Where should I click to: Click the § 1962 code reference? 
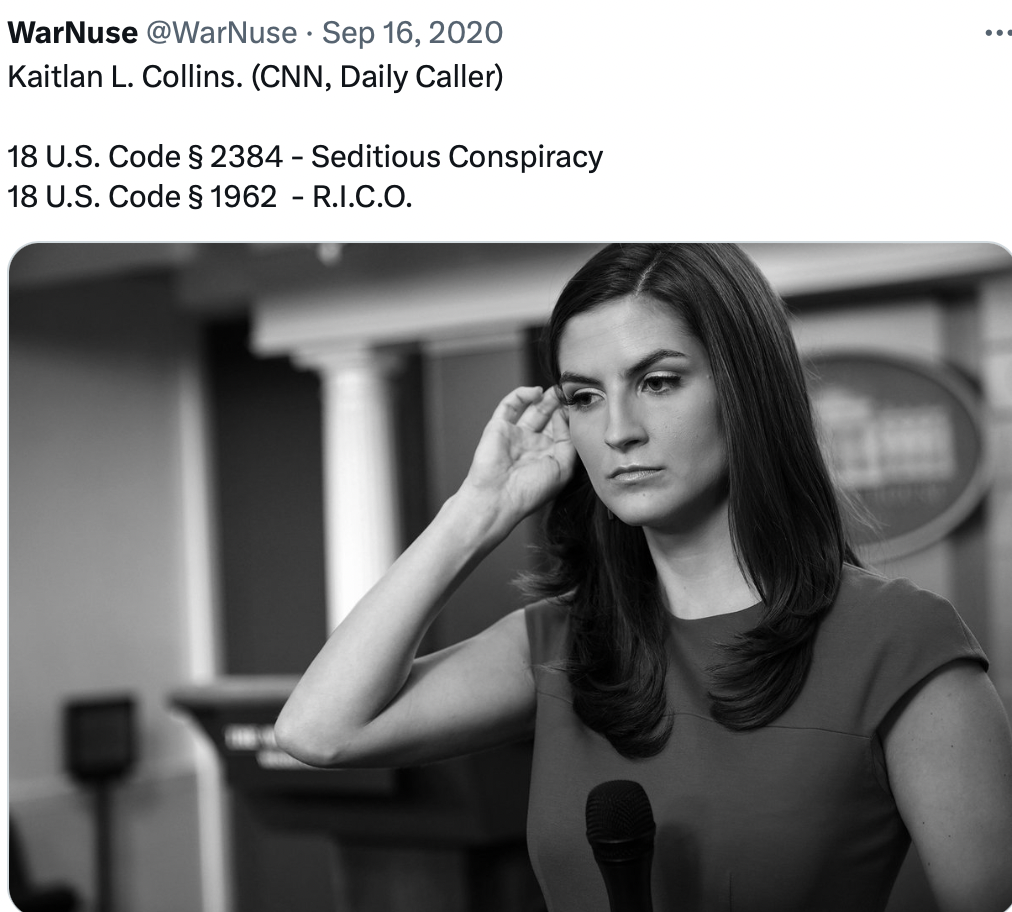point(232,197)
